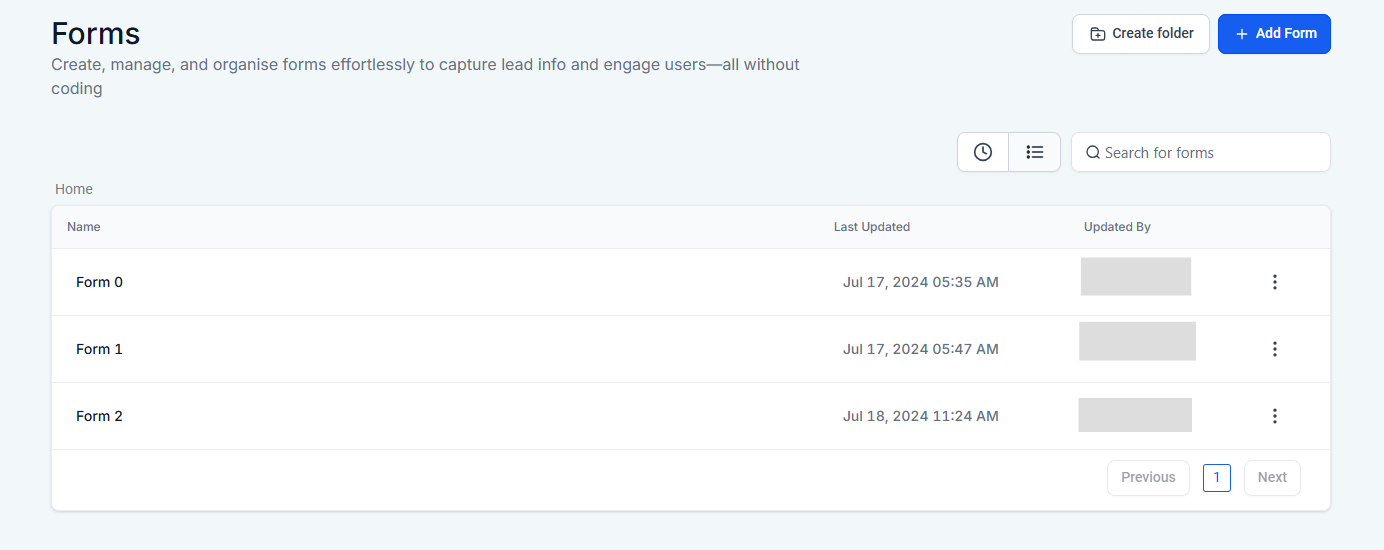Focus the Search for forms field
1384x550 pixels.
click(1210, 153)
